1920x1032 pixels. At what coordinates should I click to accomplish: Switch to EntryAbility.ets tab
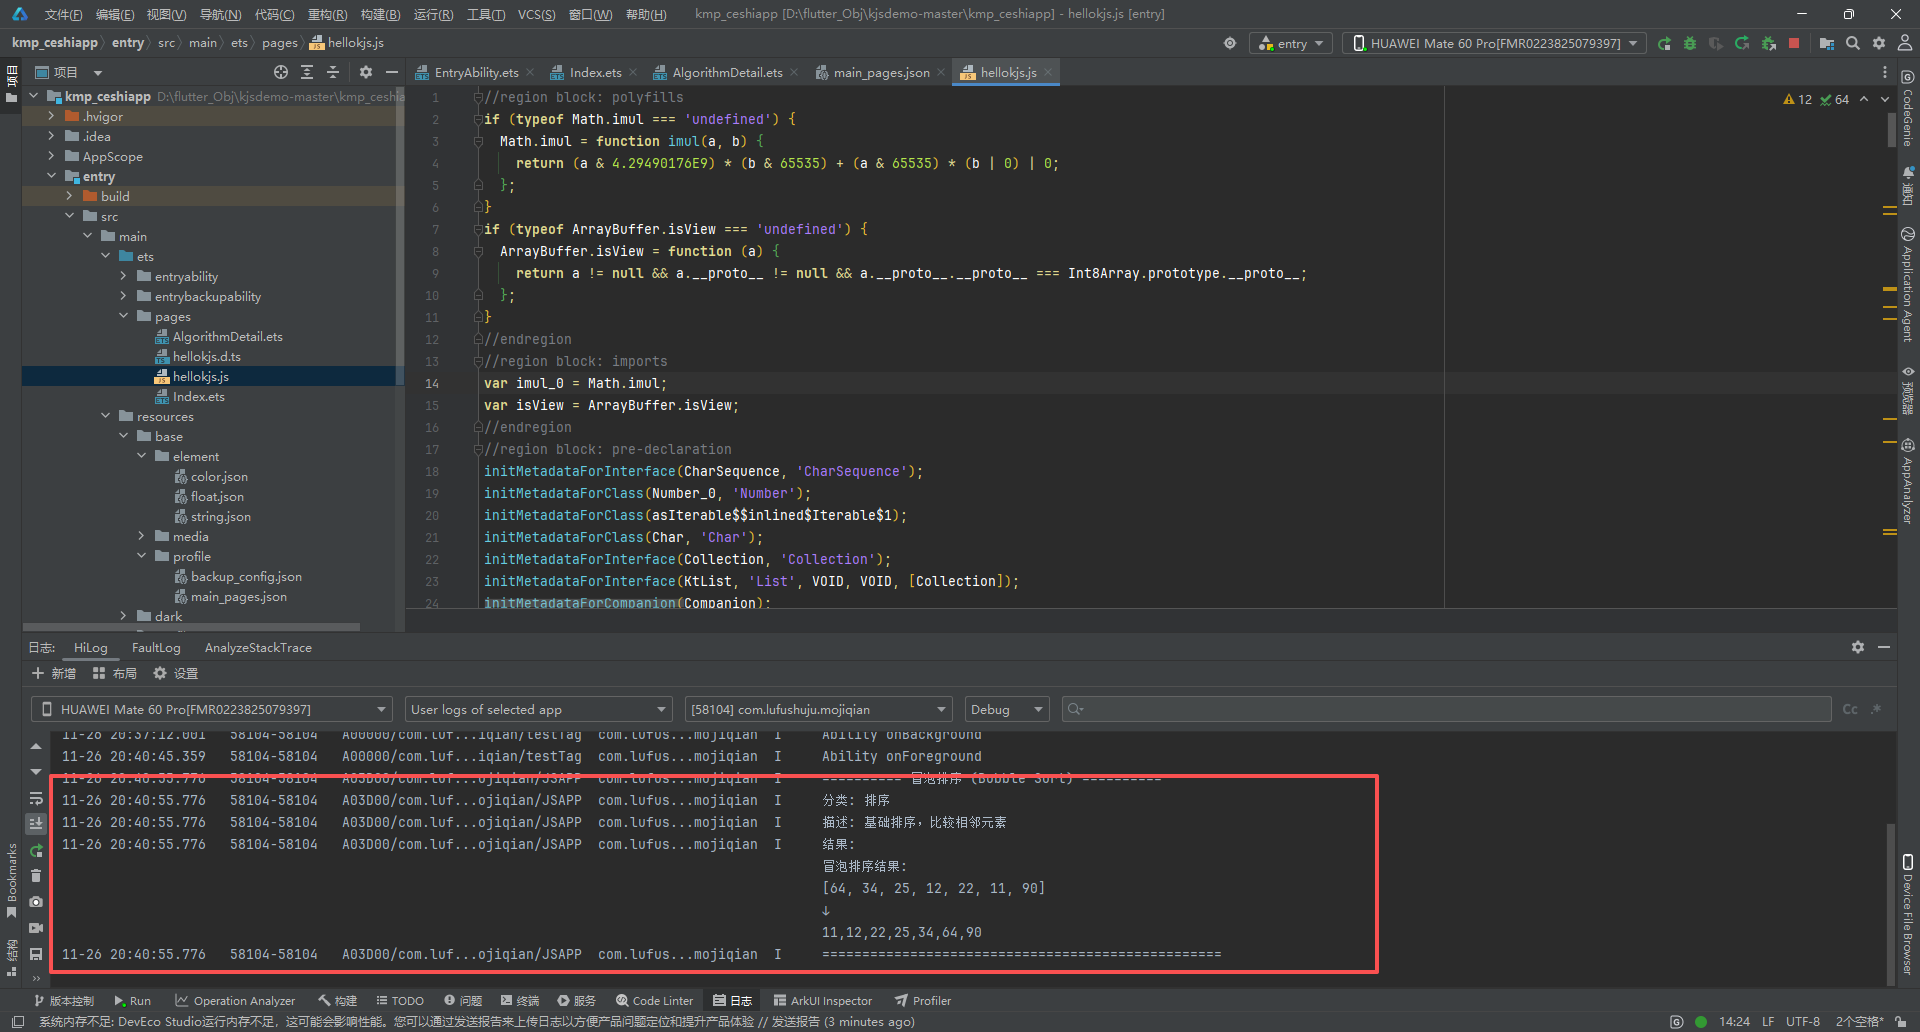click(x=476, y=72)
